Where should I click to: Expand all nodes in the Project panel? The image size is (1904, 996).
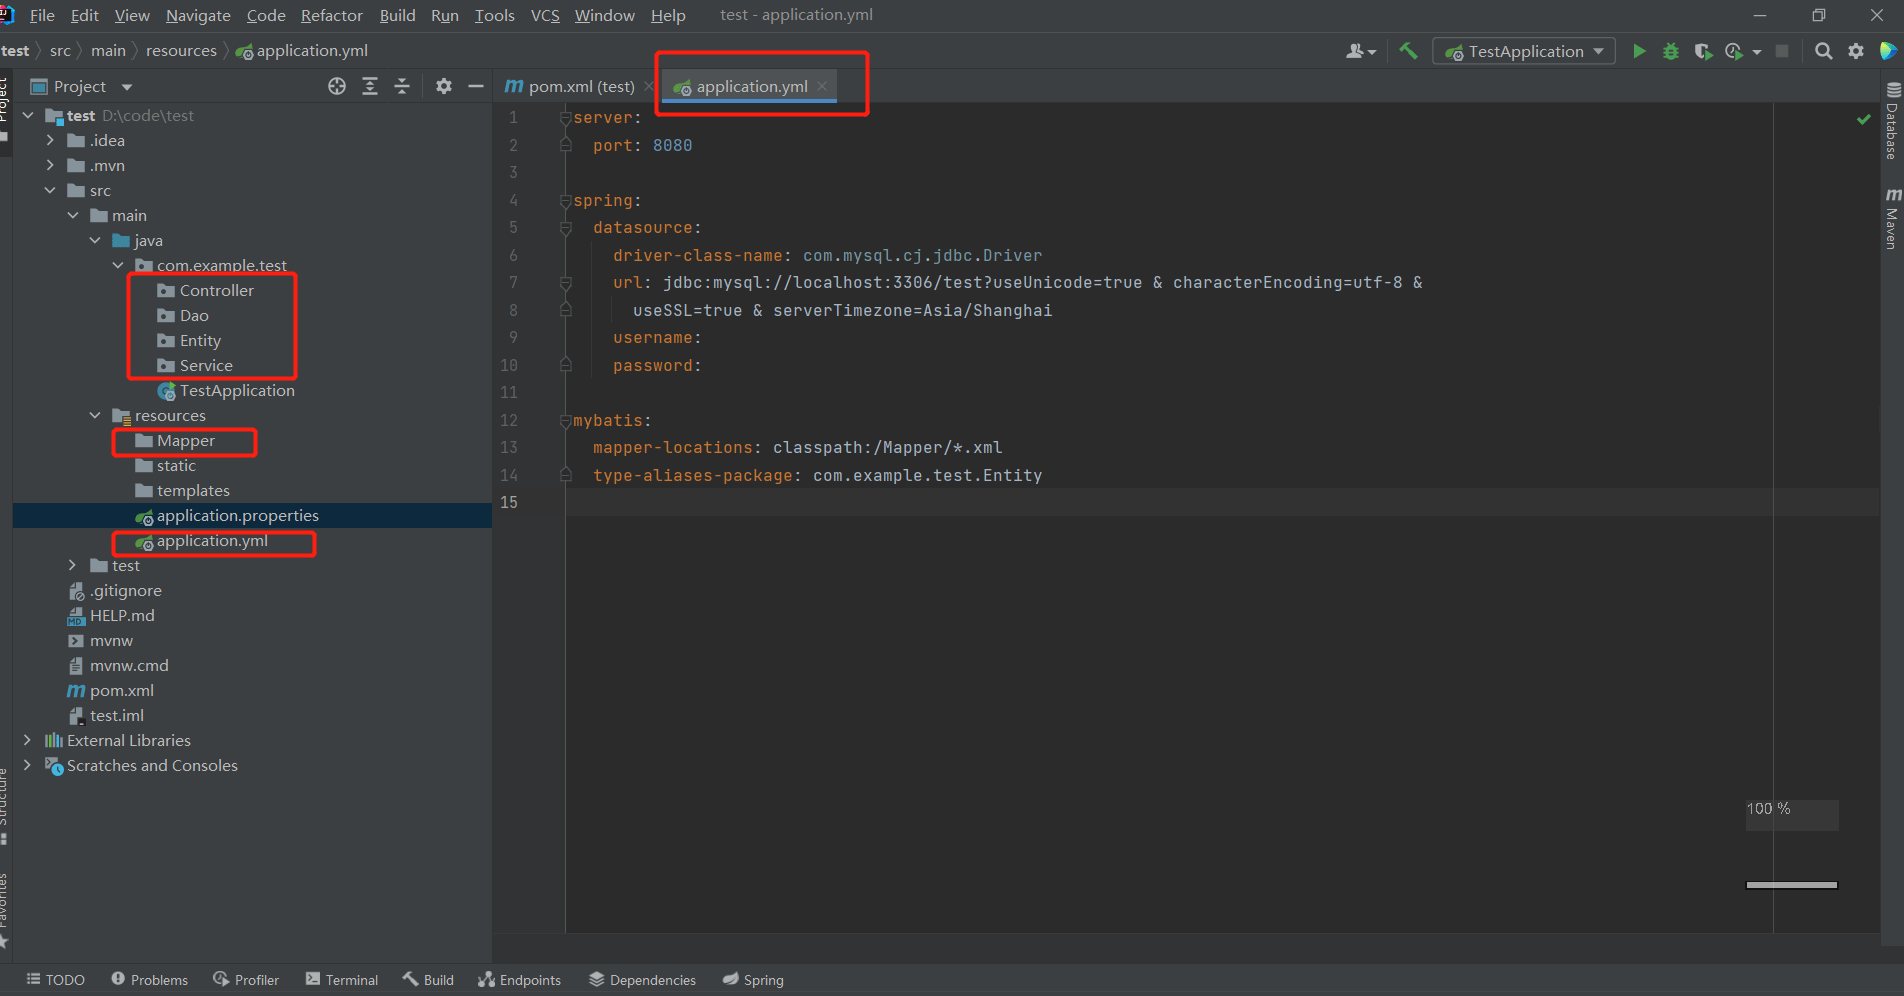click(370, 87)
